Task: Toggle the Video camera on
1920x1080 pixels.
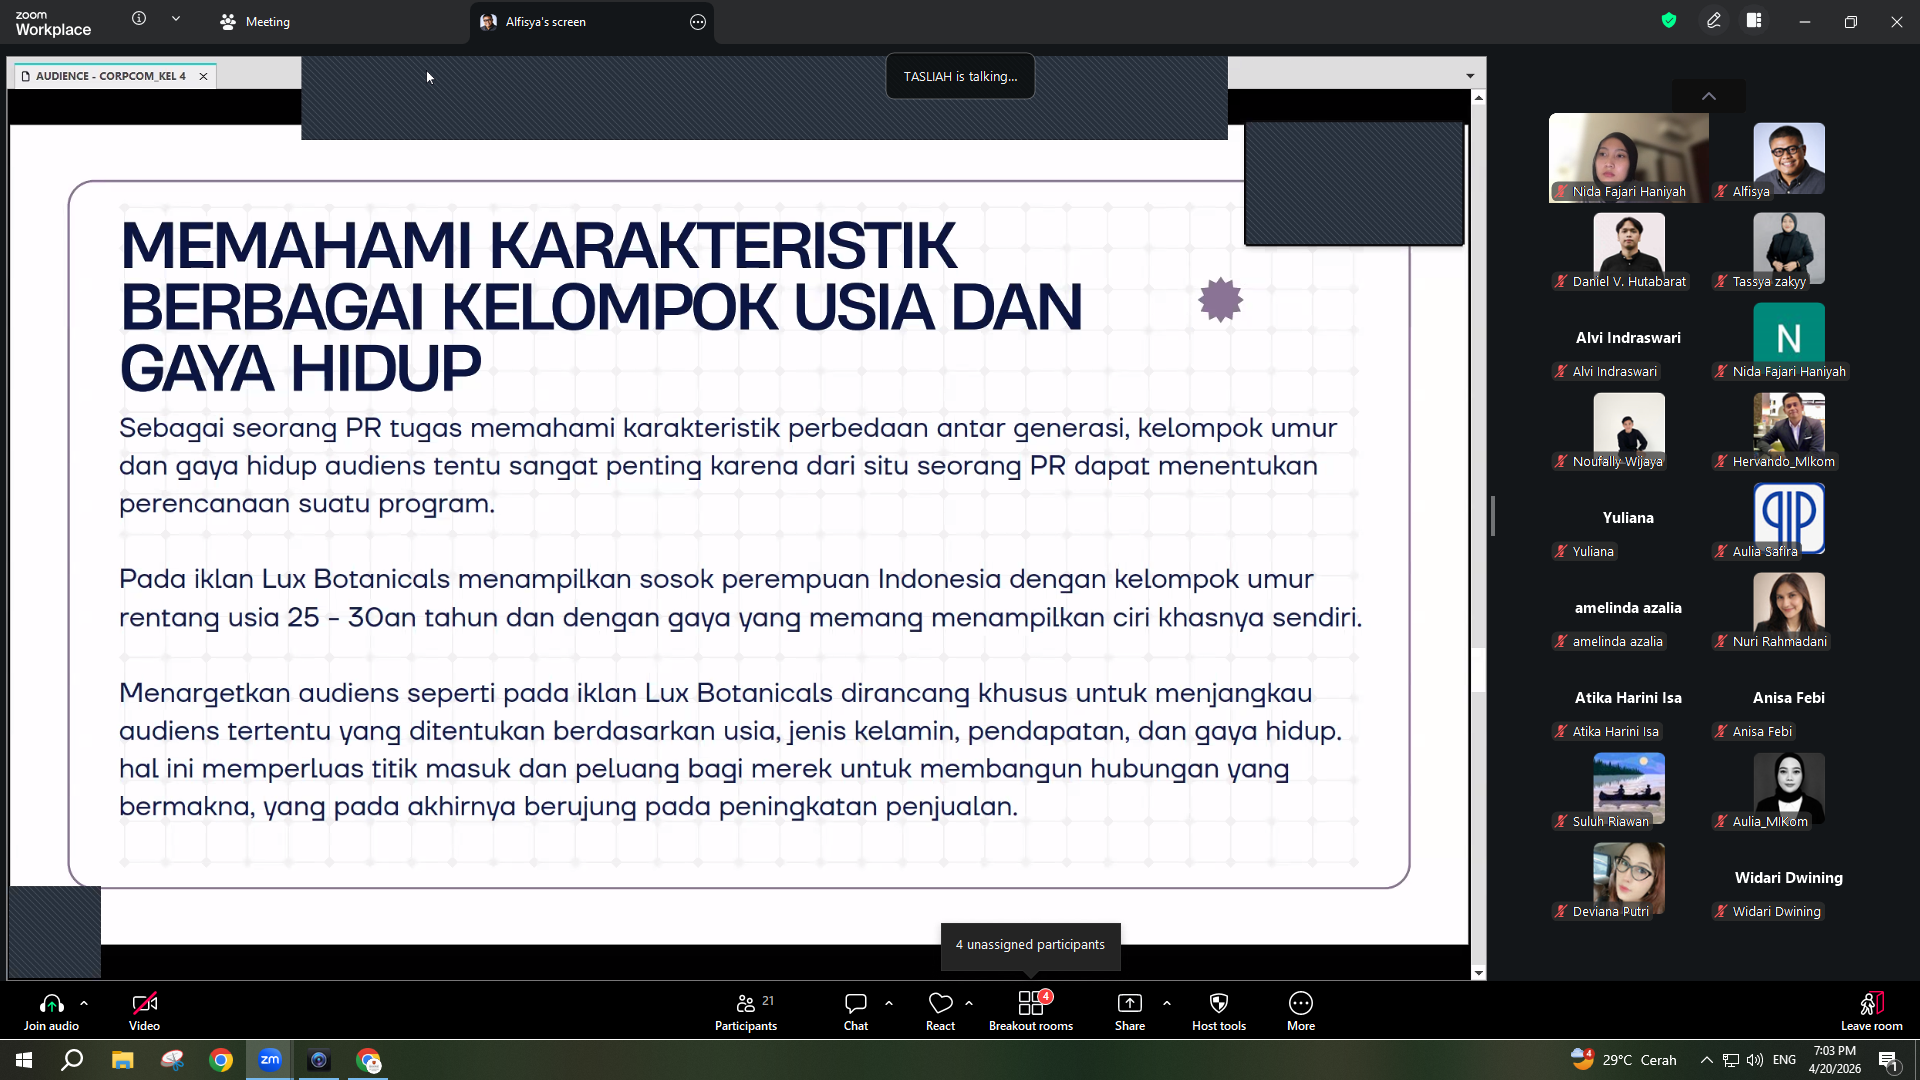Action: pyautogui.click(x=144, y=1011)
